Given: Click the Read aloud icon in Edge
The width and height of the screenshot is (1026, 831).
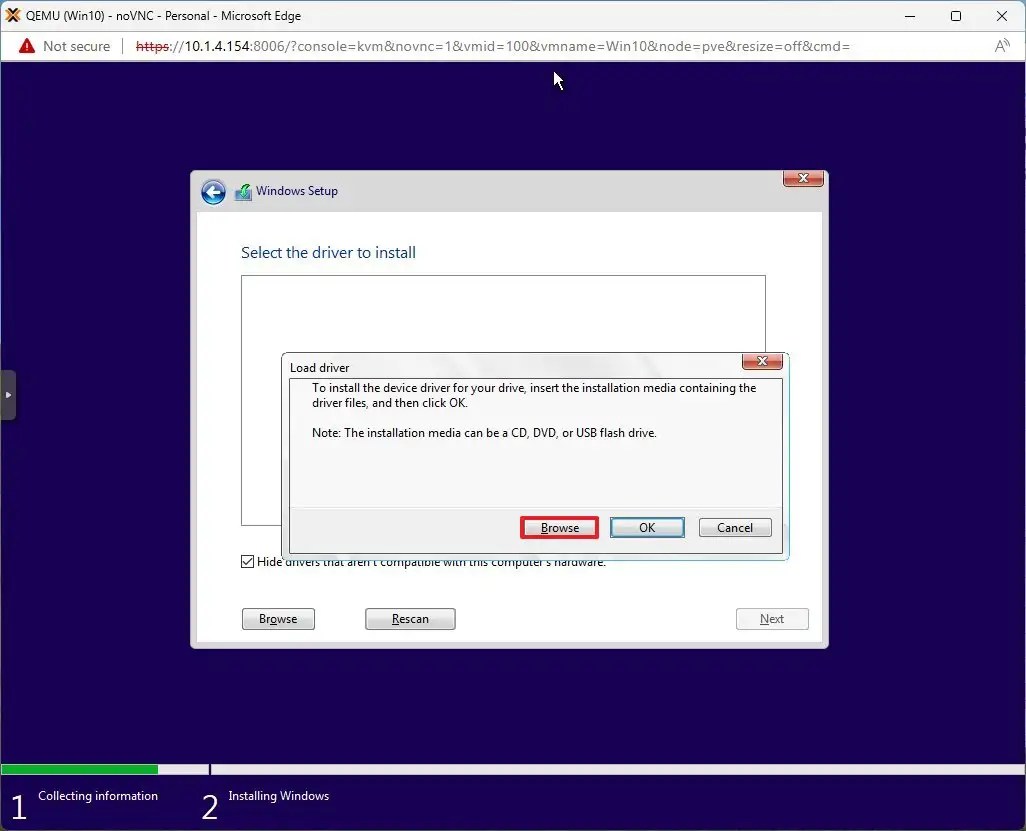Looking at the screenshot, I should pyautogui.click(x=1002, y=45).
